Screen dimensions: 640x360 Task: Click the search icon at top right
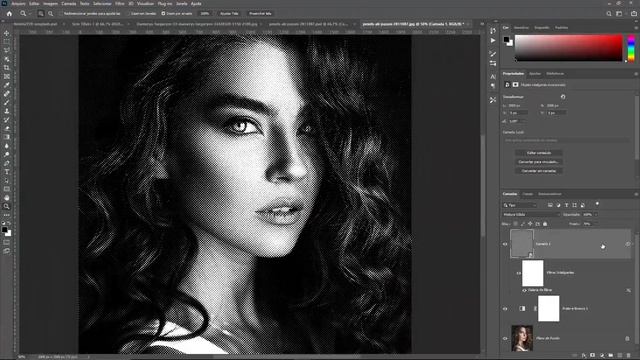click(609, 13)
